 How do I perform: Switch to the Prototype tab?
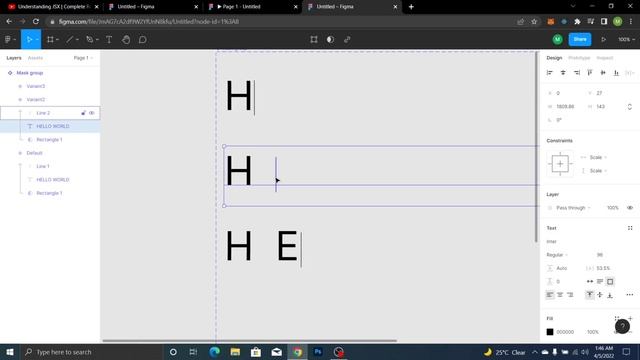tap(579, 58)
